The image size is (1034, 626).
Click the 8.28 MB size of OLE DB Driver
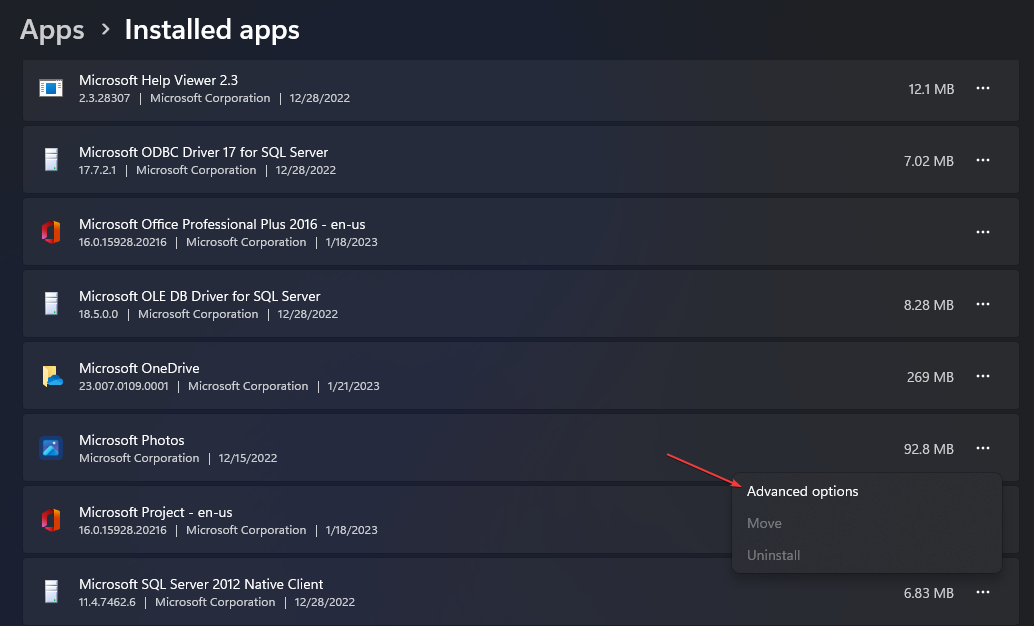pos(928,305)
